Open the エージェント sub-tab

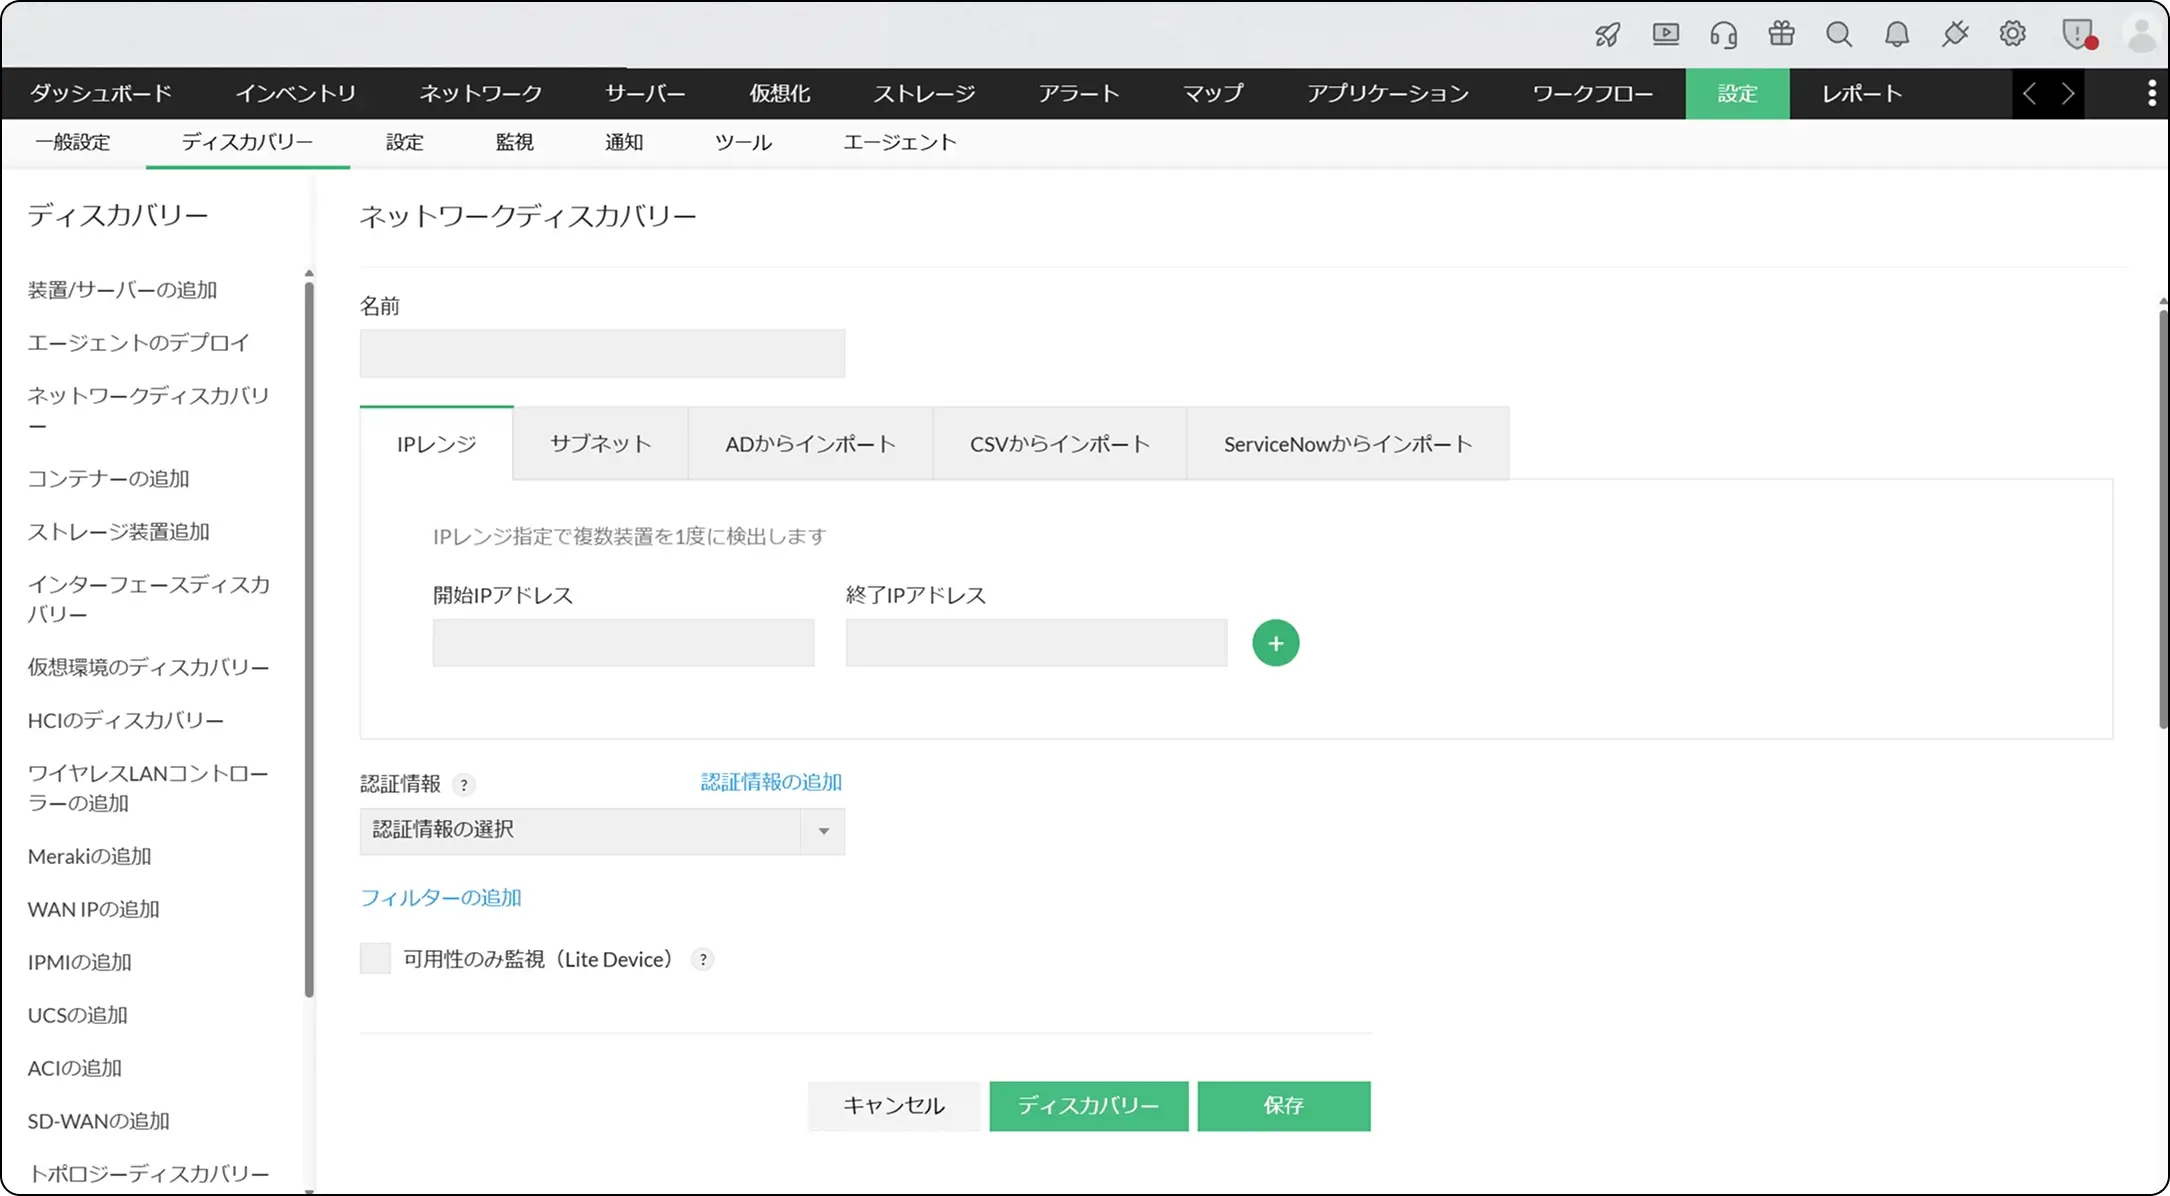click(x=900, y=143)
